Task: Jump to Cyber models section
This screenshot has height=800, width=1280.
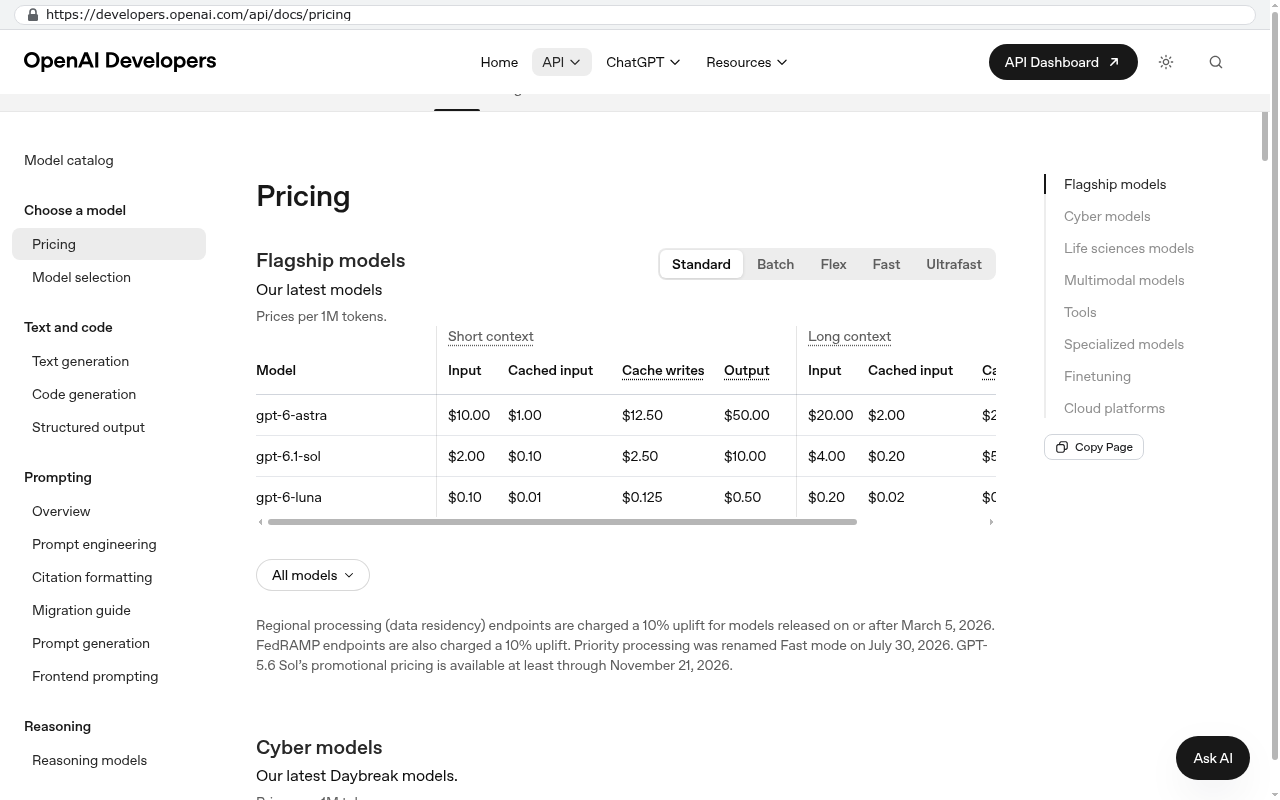Action: (1107, 216)
